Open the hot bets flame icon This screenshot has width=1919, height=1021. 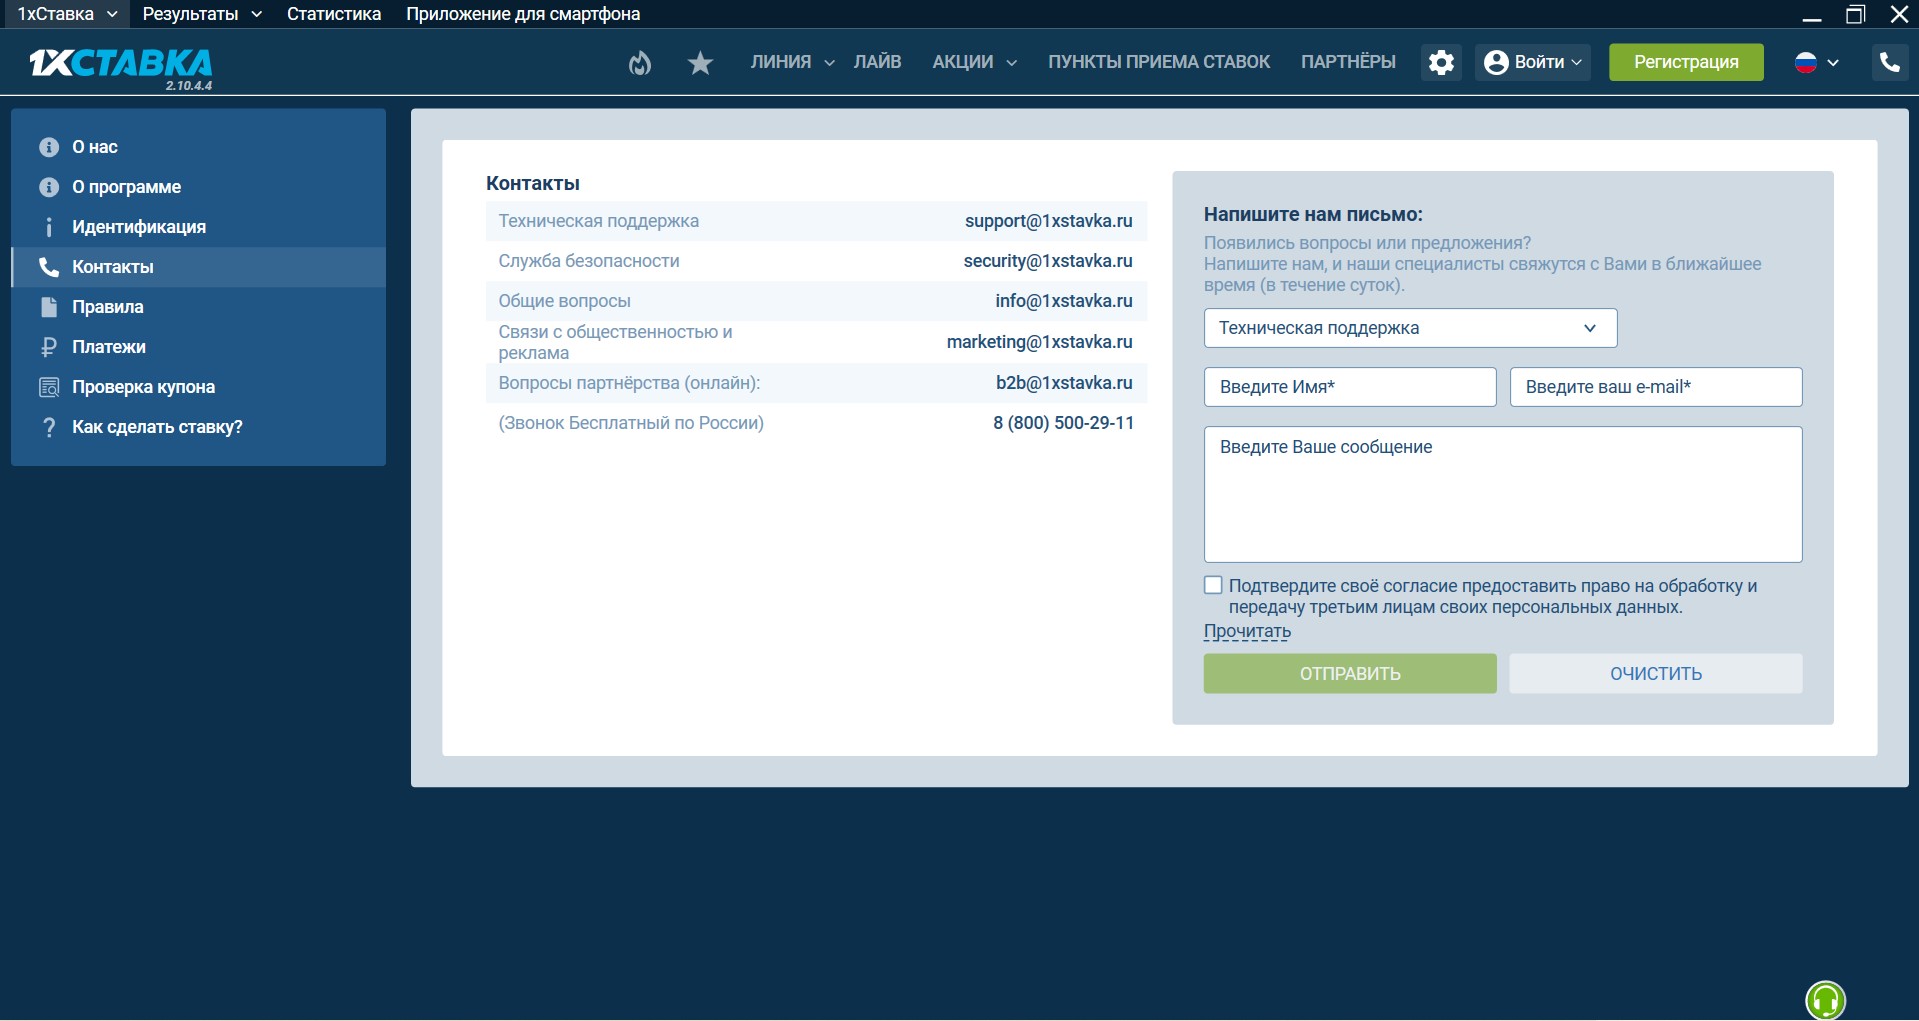pyautogui.click(x=640, y=63)
